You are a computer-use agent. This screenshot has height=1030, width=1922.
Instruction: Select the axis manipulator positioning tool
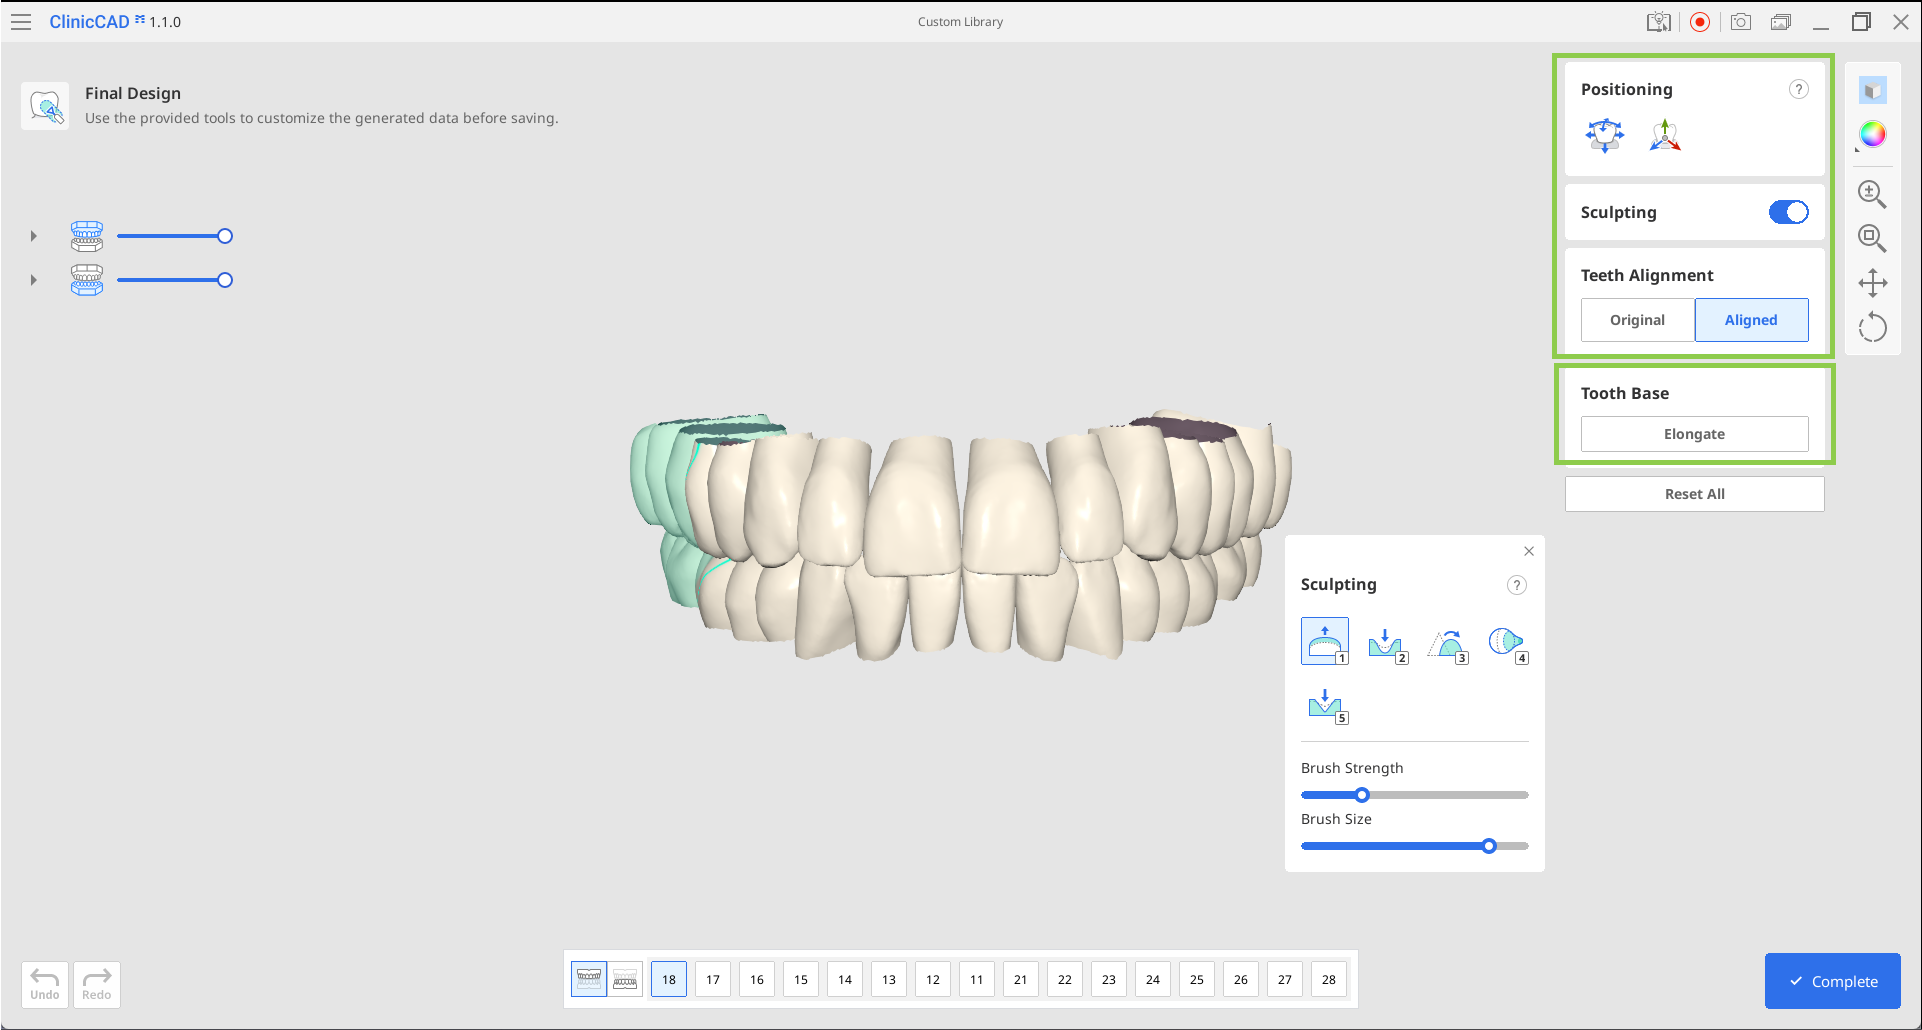[1665, 134]
